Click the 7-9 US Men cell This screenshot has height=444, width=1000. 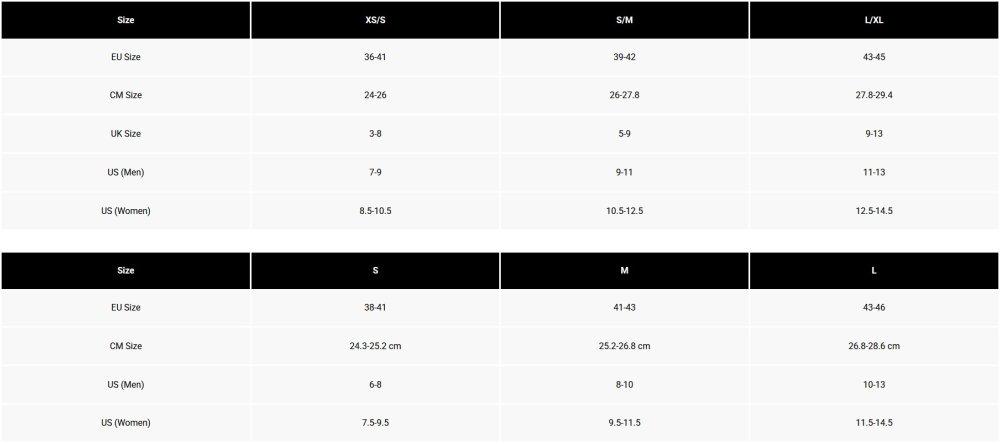click(x=375, y=173)
